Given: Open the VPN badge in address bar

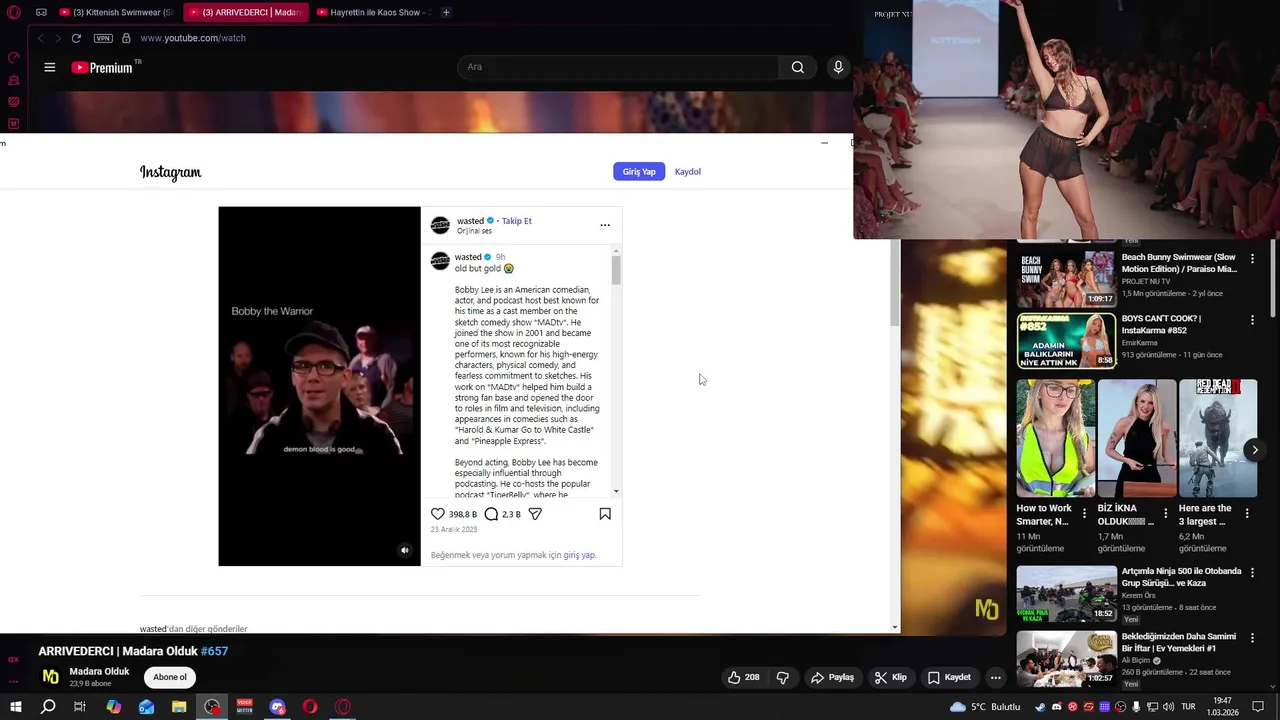Looking at the screenshot, I should click(x=103, y=38).
